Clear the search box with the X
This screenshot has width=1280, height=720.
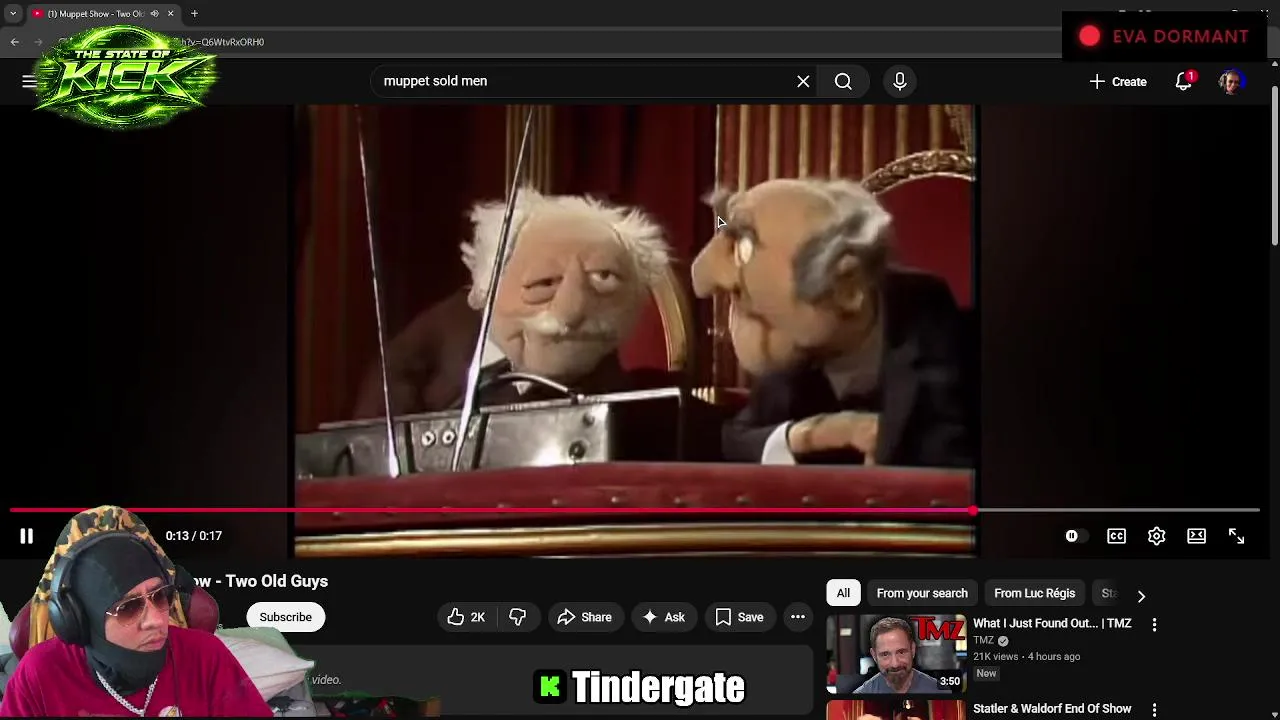click(x=803, y=81)
